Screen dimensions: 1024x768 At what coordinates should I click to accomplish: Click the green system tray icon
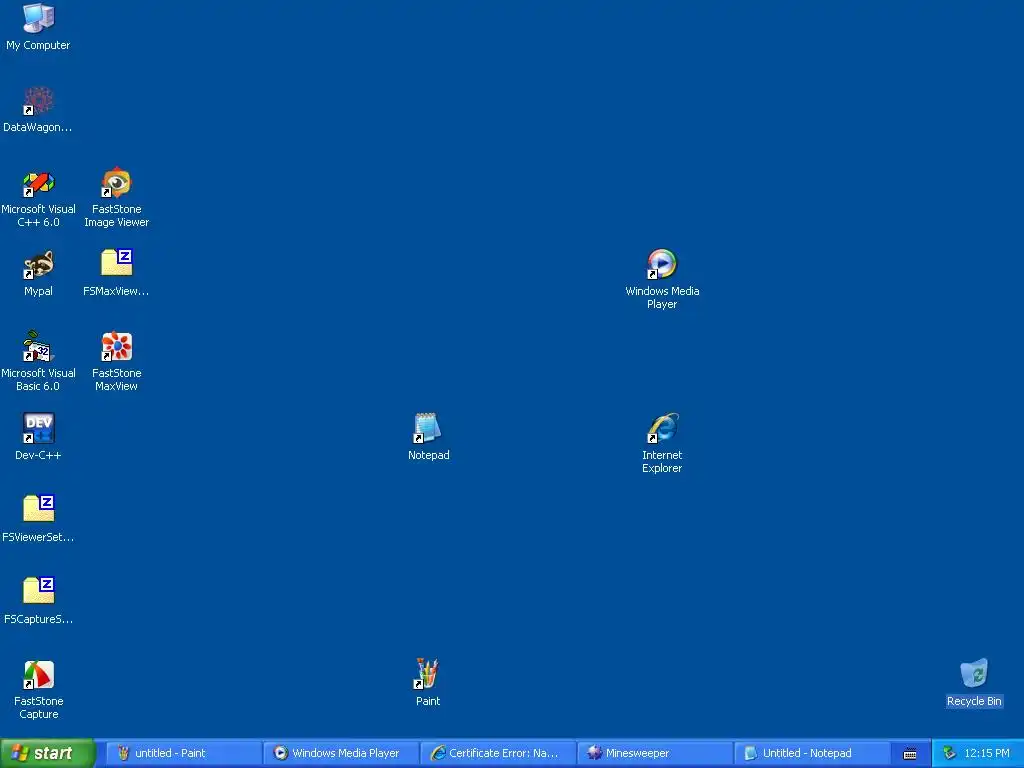(949, 754)
